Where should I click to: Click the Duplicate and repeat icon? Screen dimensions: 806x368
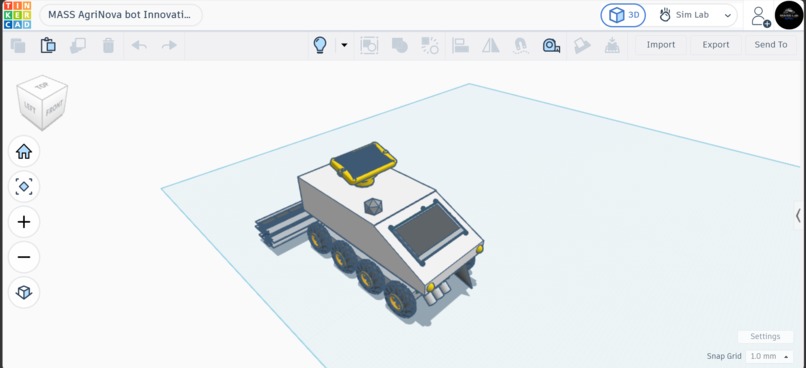click(78, 45)
